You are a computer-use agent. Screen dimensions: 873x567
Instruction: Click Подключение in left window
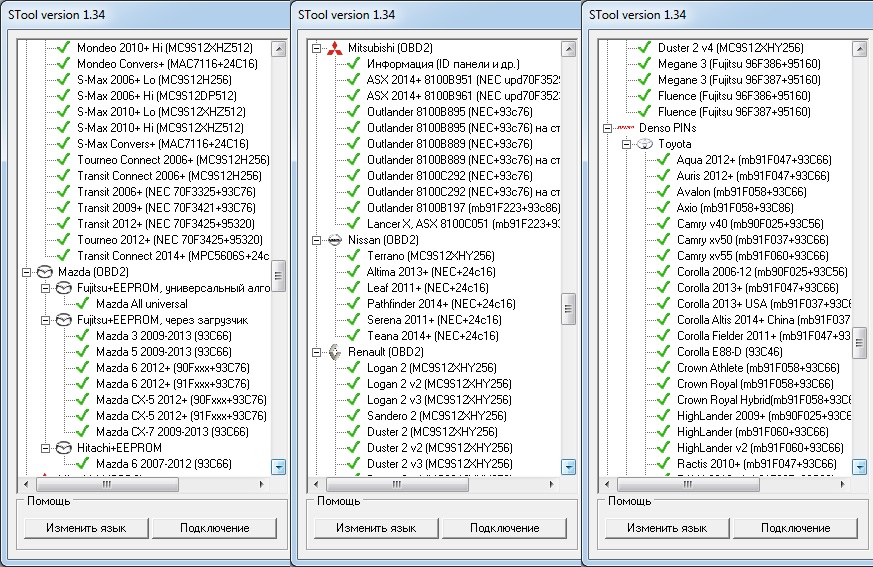click(214, 528)
